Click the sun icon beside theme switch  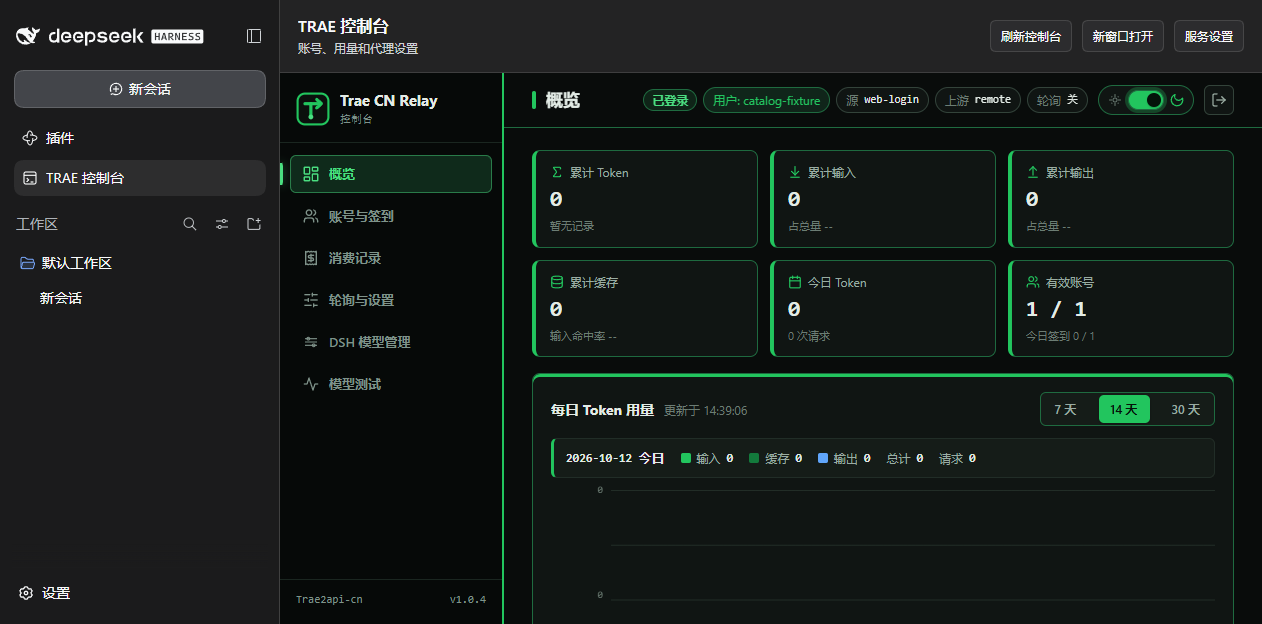[x=1115, y=100]
